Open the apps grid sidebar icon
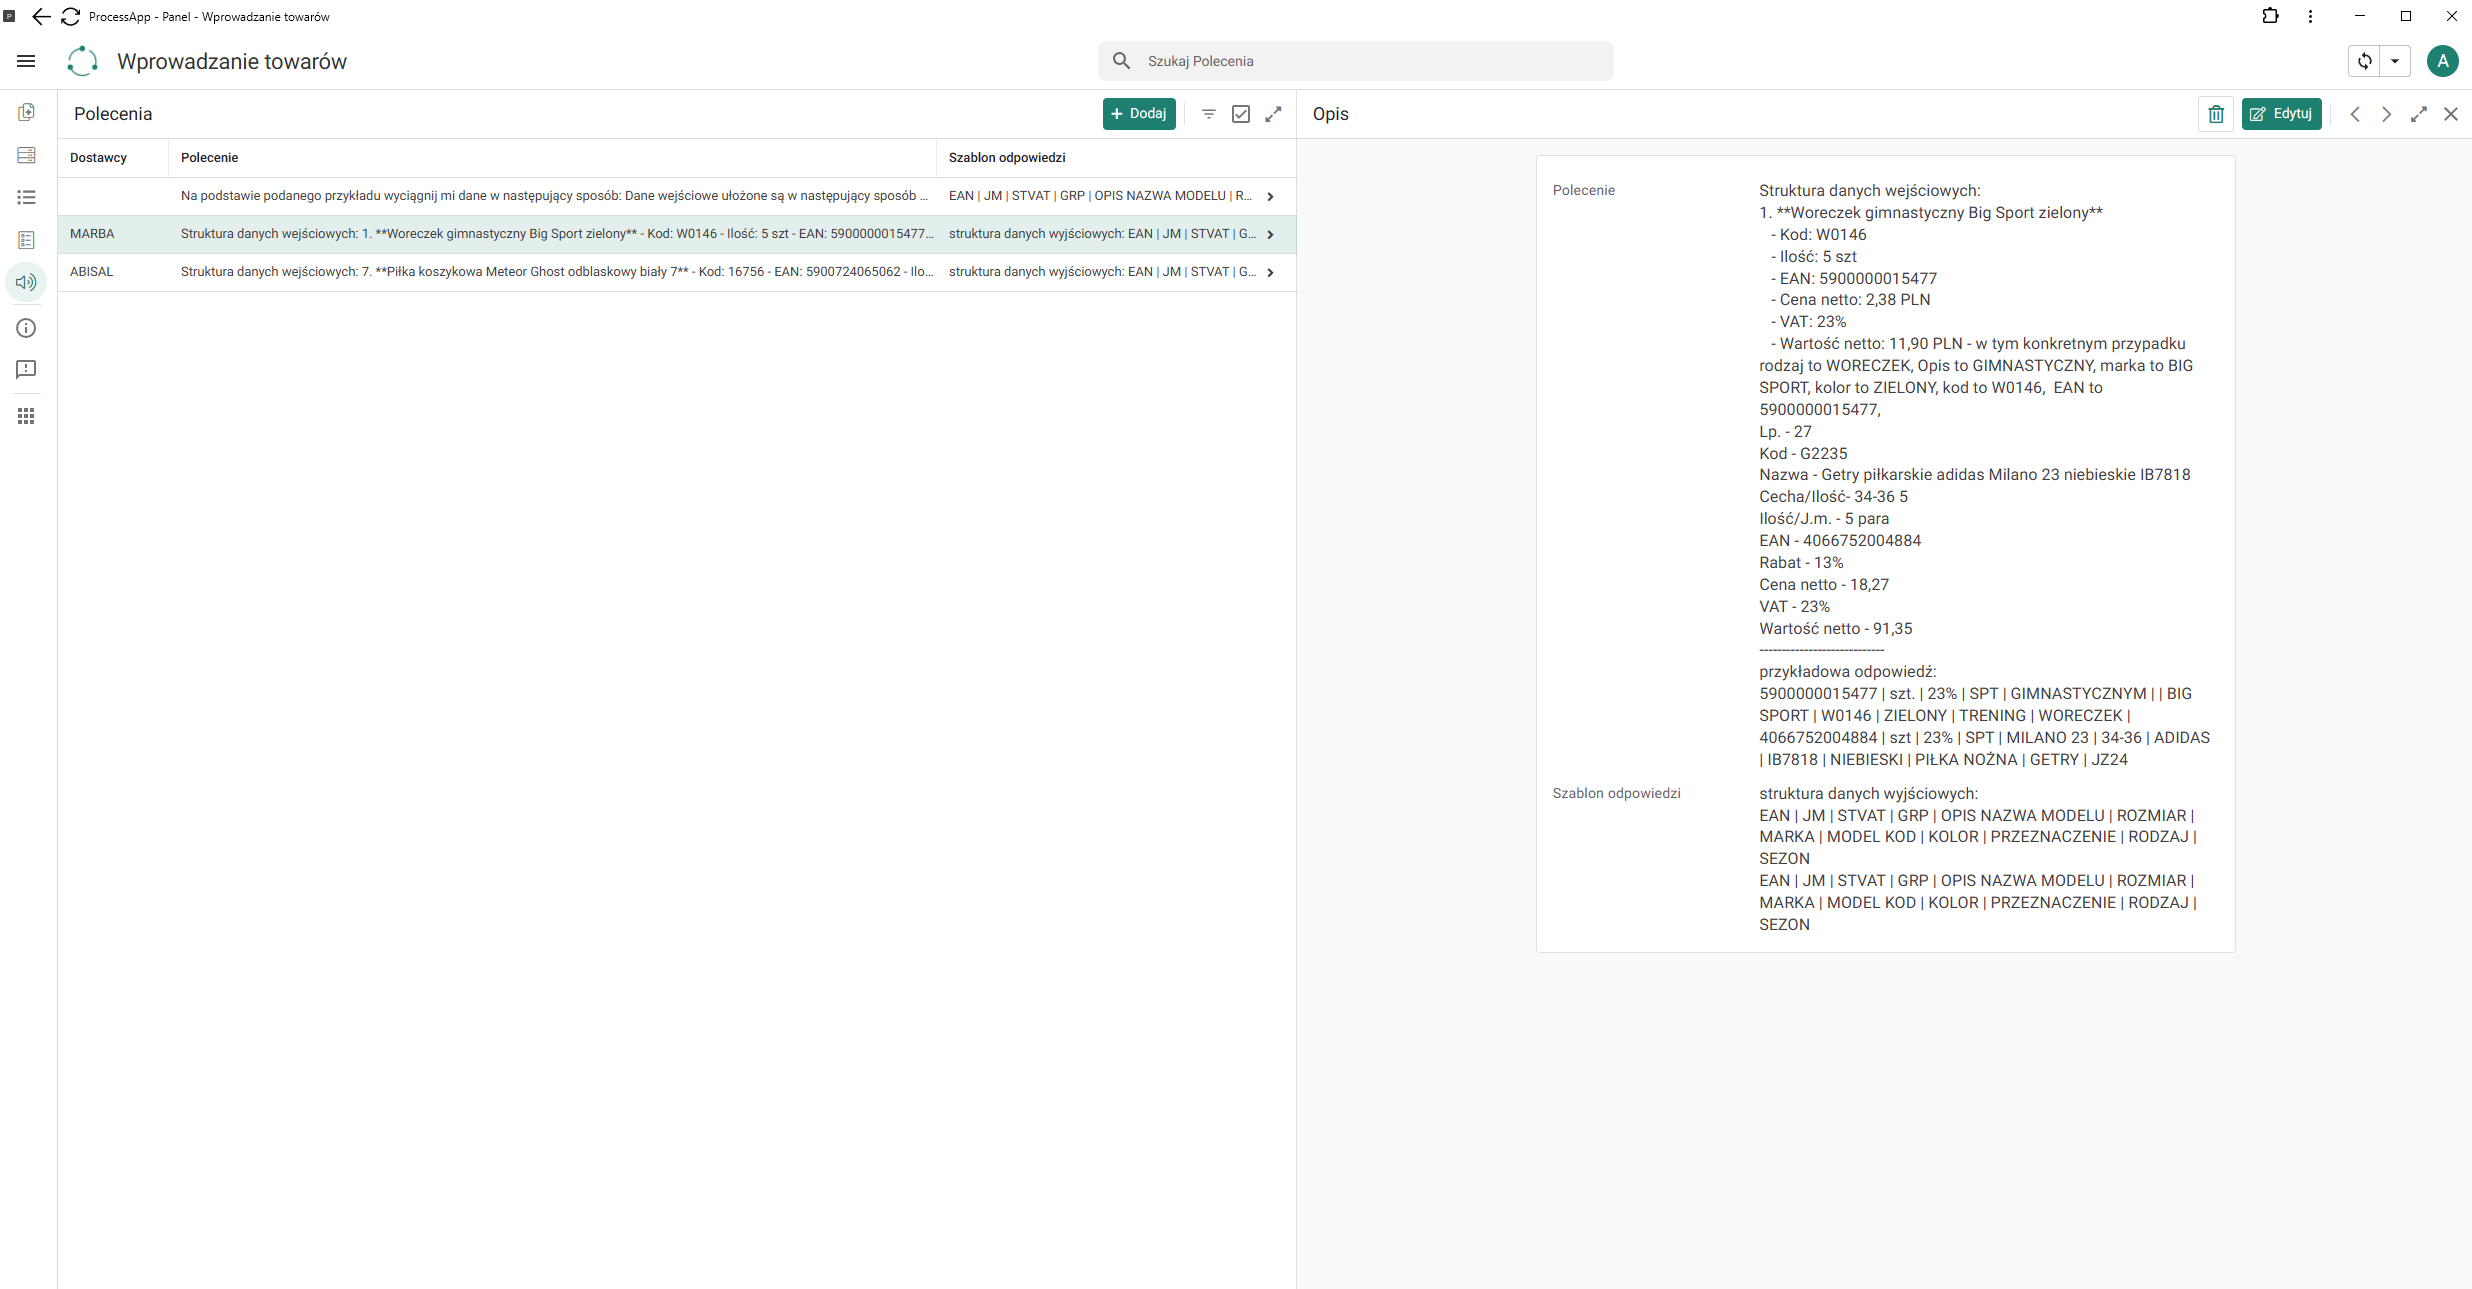 point(26,416)
